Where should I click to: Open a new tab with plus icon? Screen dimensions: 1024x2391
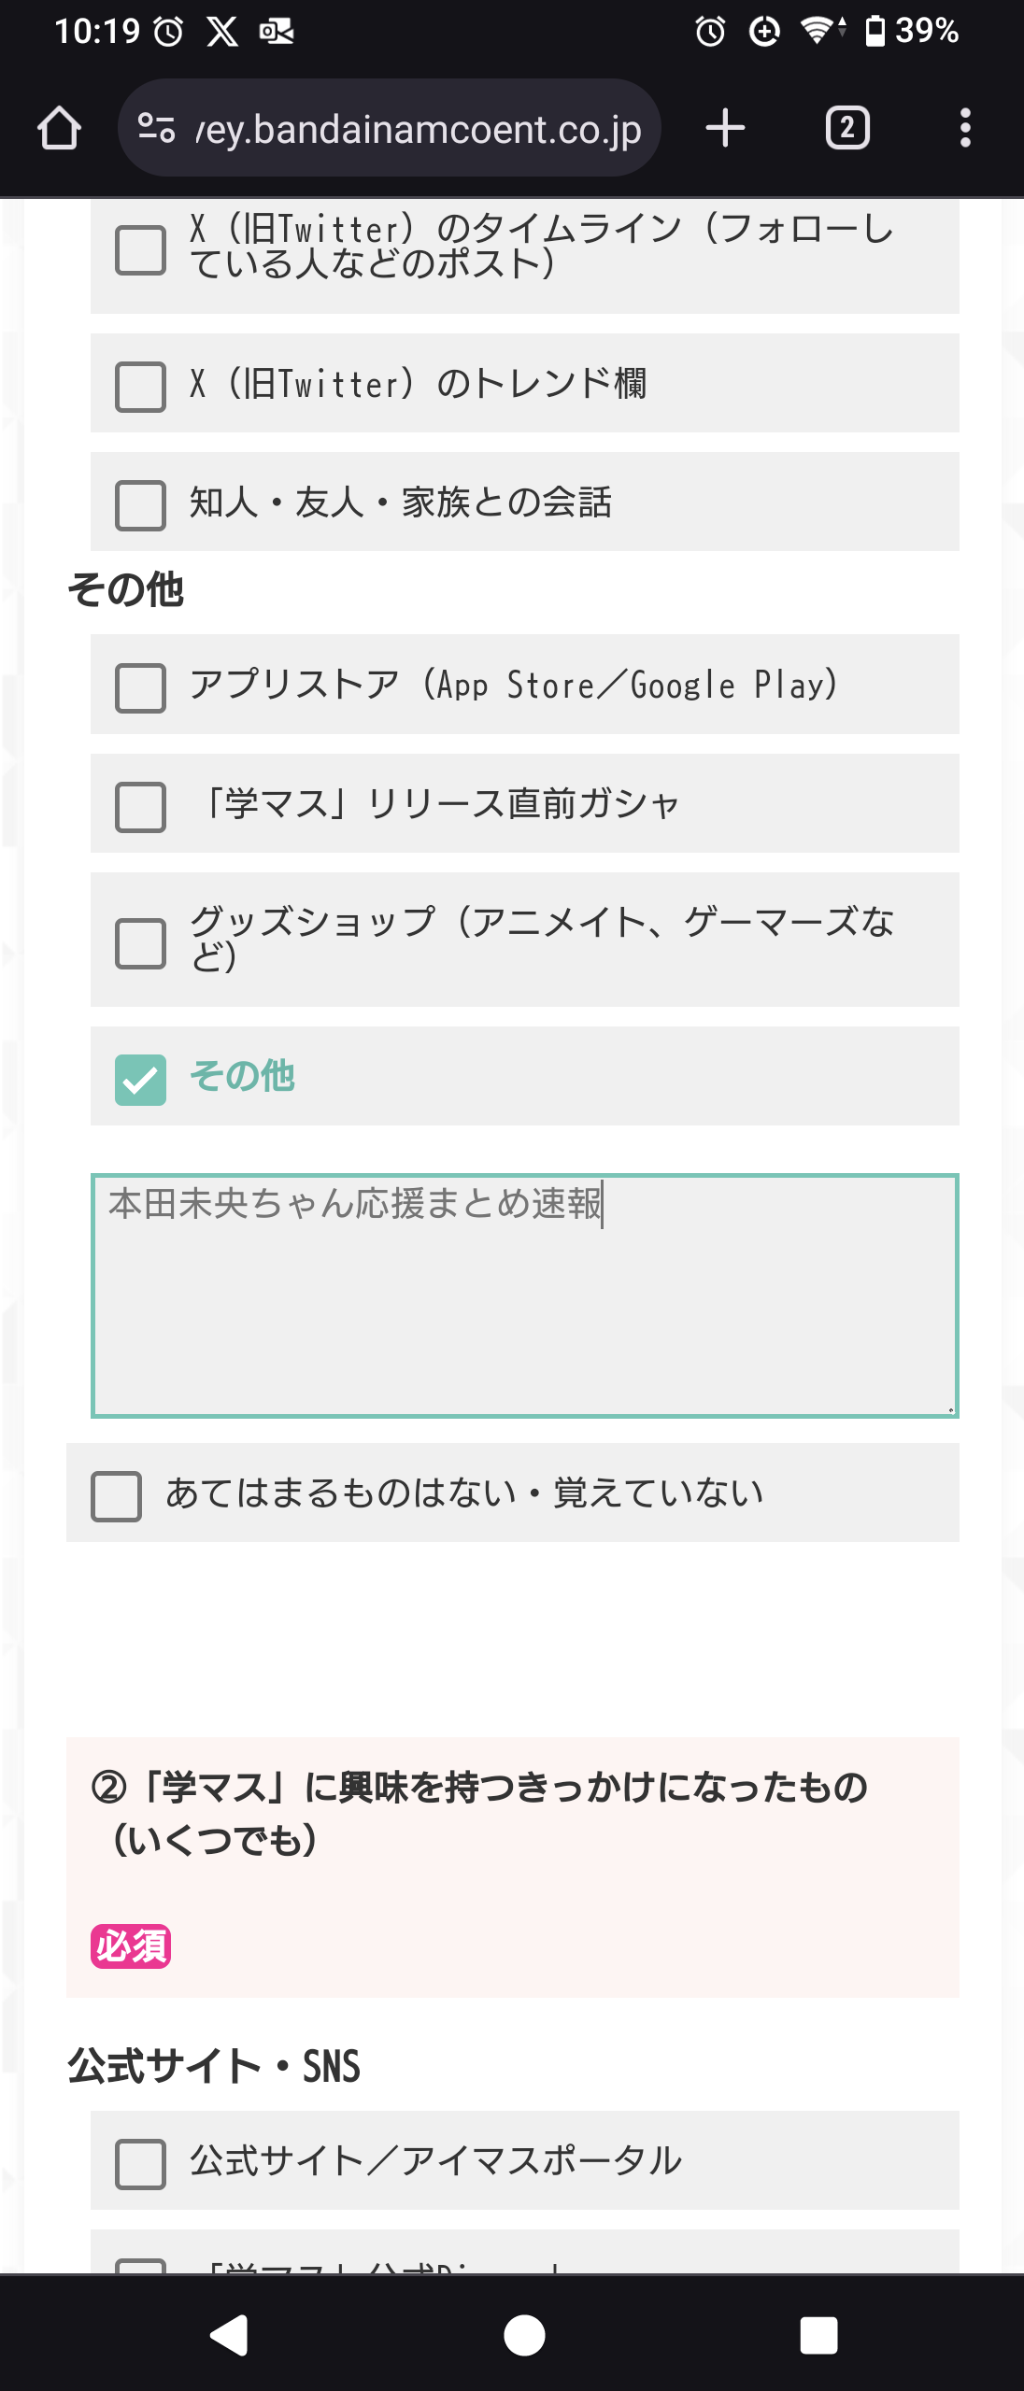(725, 128)
